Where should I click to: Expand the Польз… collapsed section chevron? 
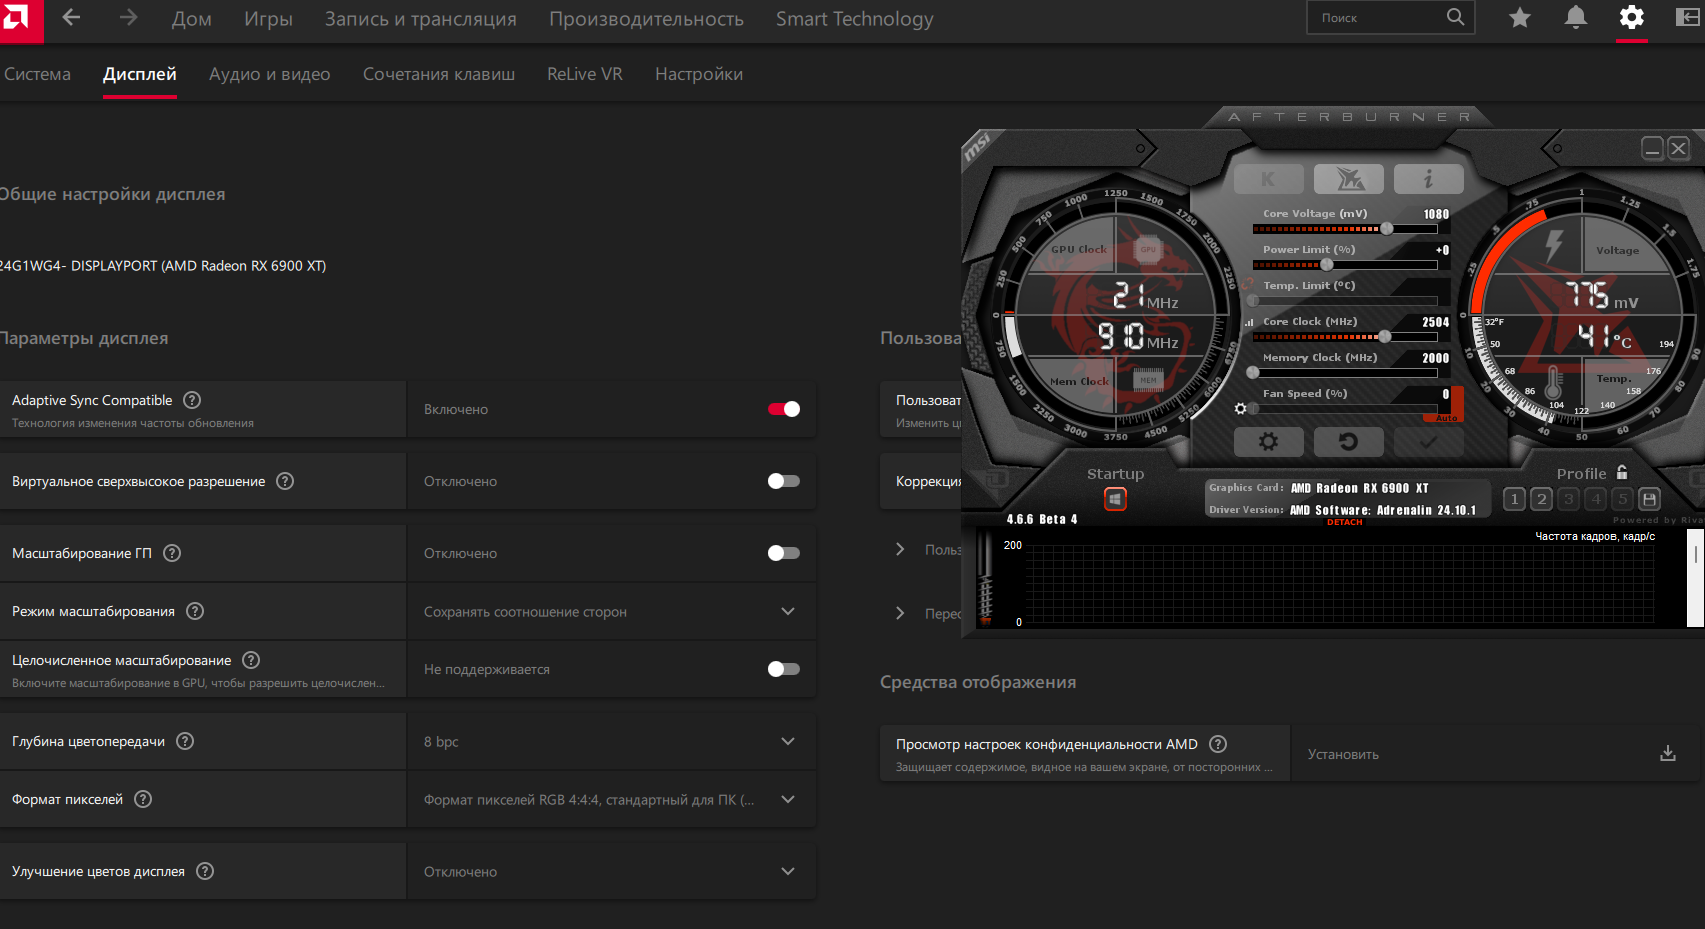click(x=900, y=549)
